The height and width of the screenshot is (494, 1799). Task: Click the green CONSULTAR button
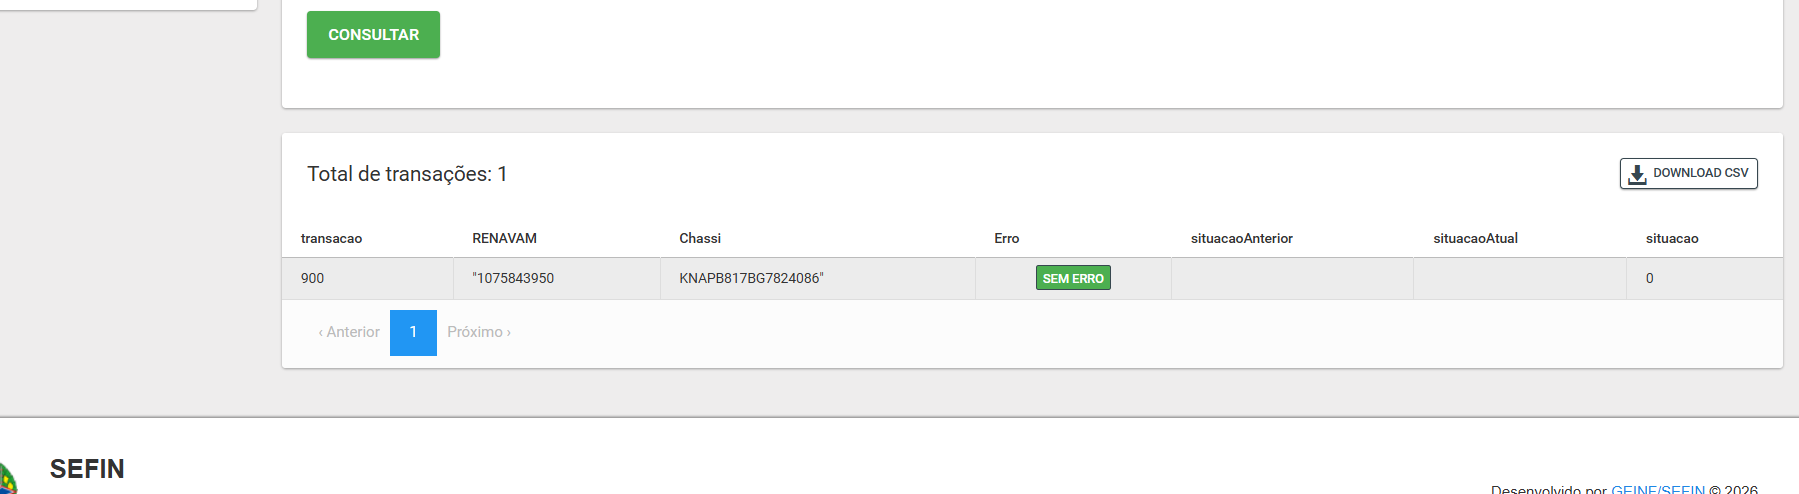point(373,35)
